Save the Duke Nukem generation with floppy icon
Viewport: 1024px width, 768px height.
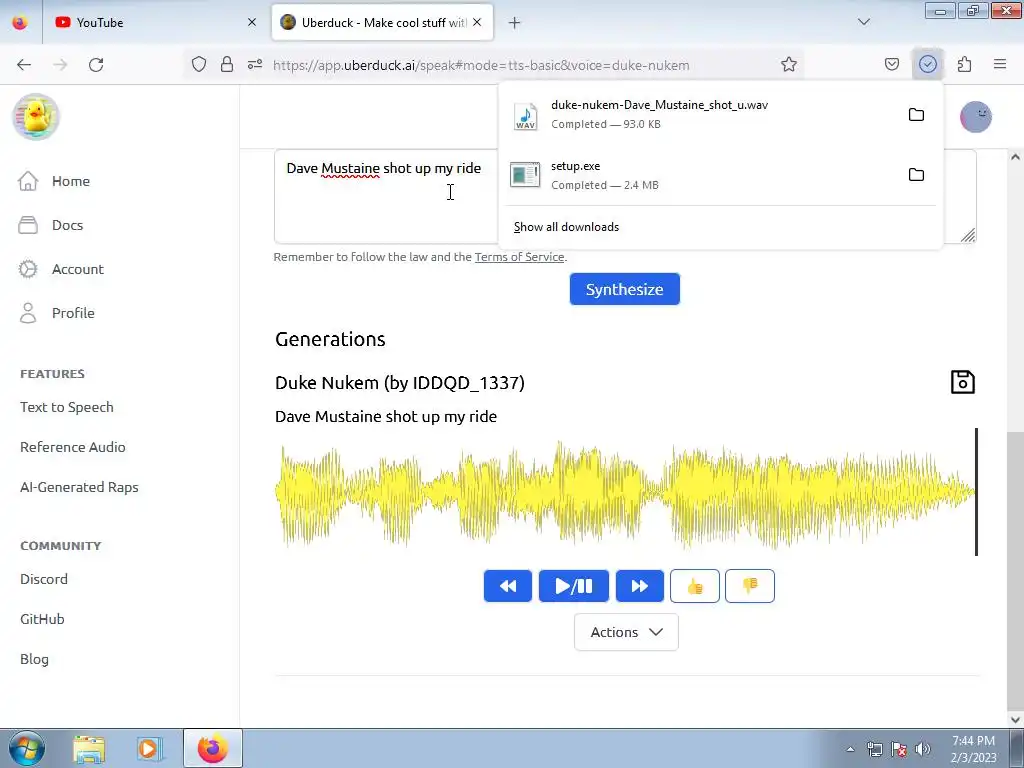click(963, 382)
